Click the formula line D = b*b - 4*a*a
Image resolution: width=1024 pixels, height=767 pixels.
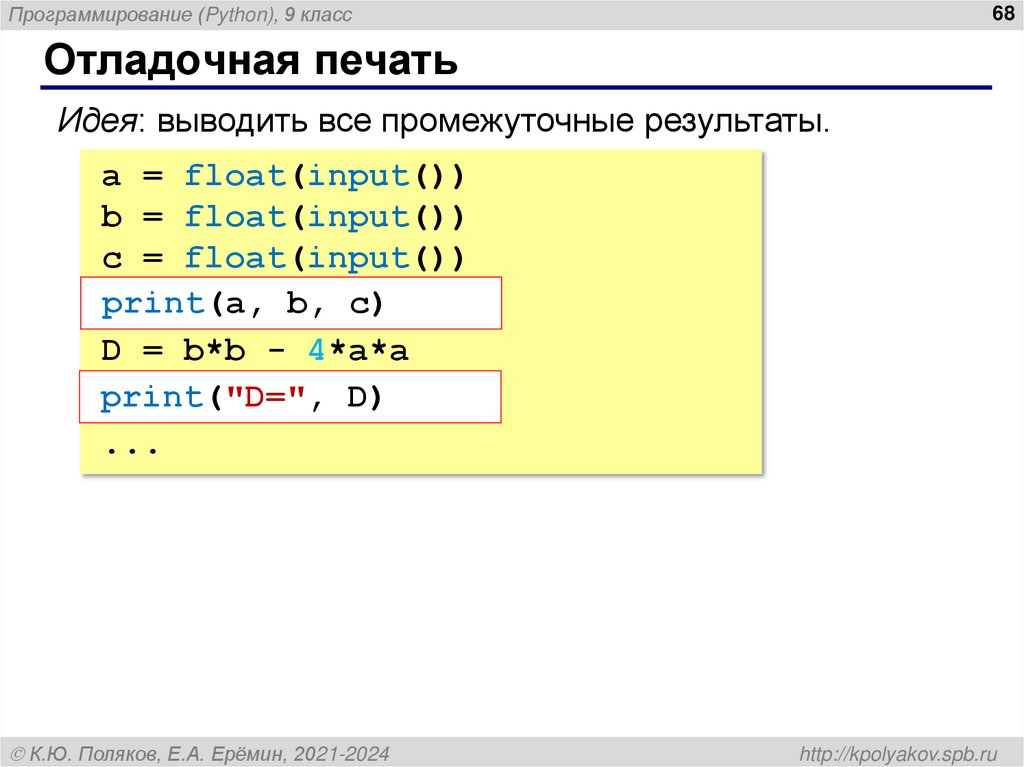(255, 350)
